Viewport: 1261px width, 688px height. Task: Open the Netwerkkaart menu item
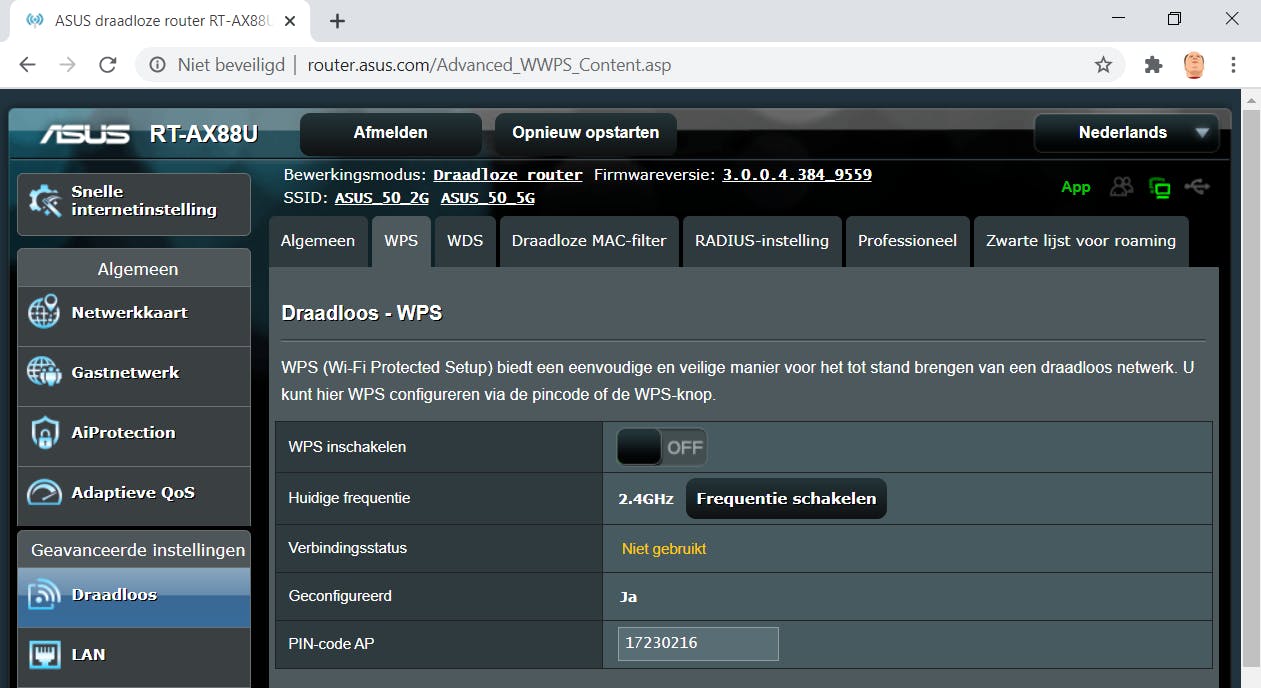click(x=134, y=316)
